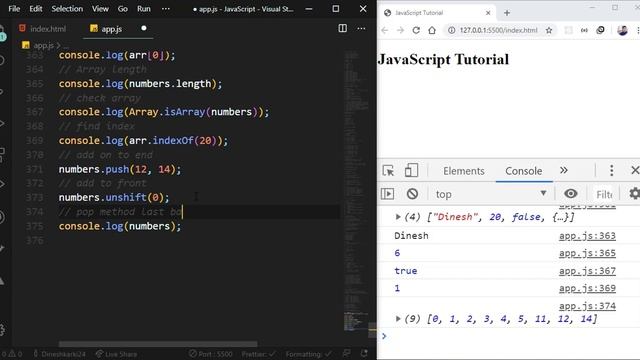The width and height of the screenshot is (640, 360).
Task: Click the Formatting status bar item
Action: tap(308, 354)
